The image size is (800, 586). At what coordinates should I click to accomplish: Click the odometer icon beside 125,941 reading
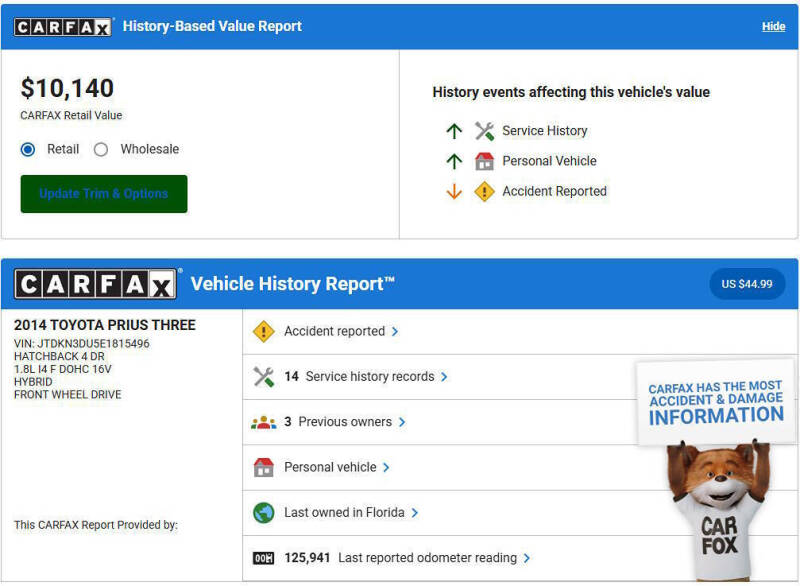263,558
